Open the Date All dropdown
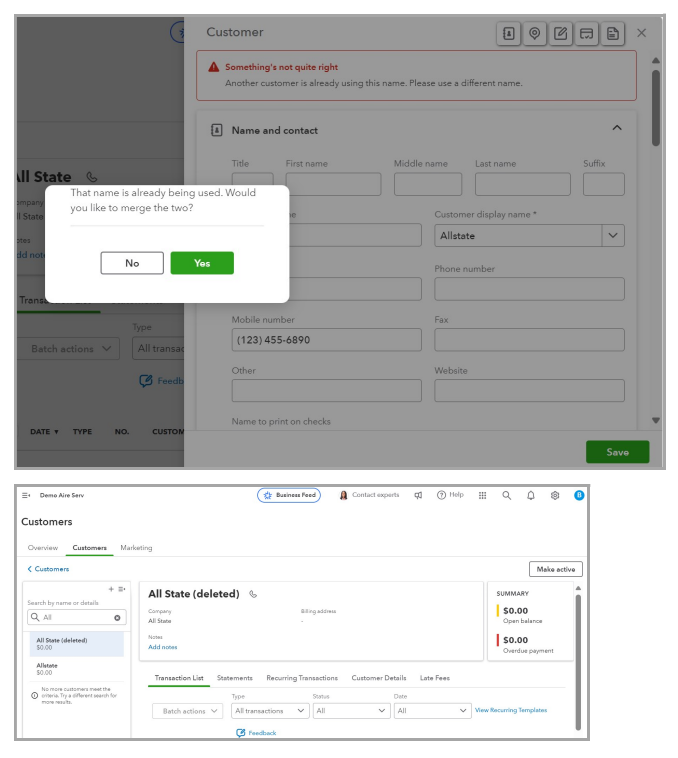 [x=433, y=711]
